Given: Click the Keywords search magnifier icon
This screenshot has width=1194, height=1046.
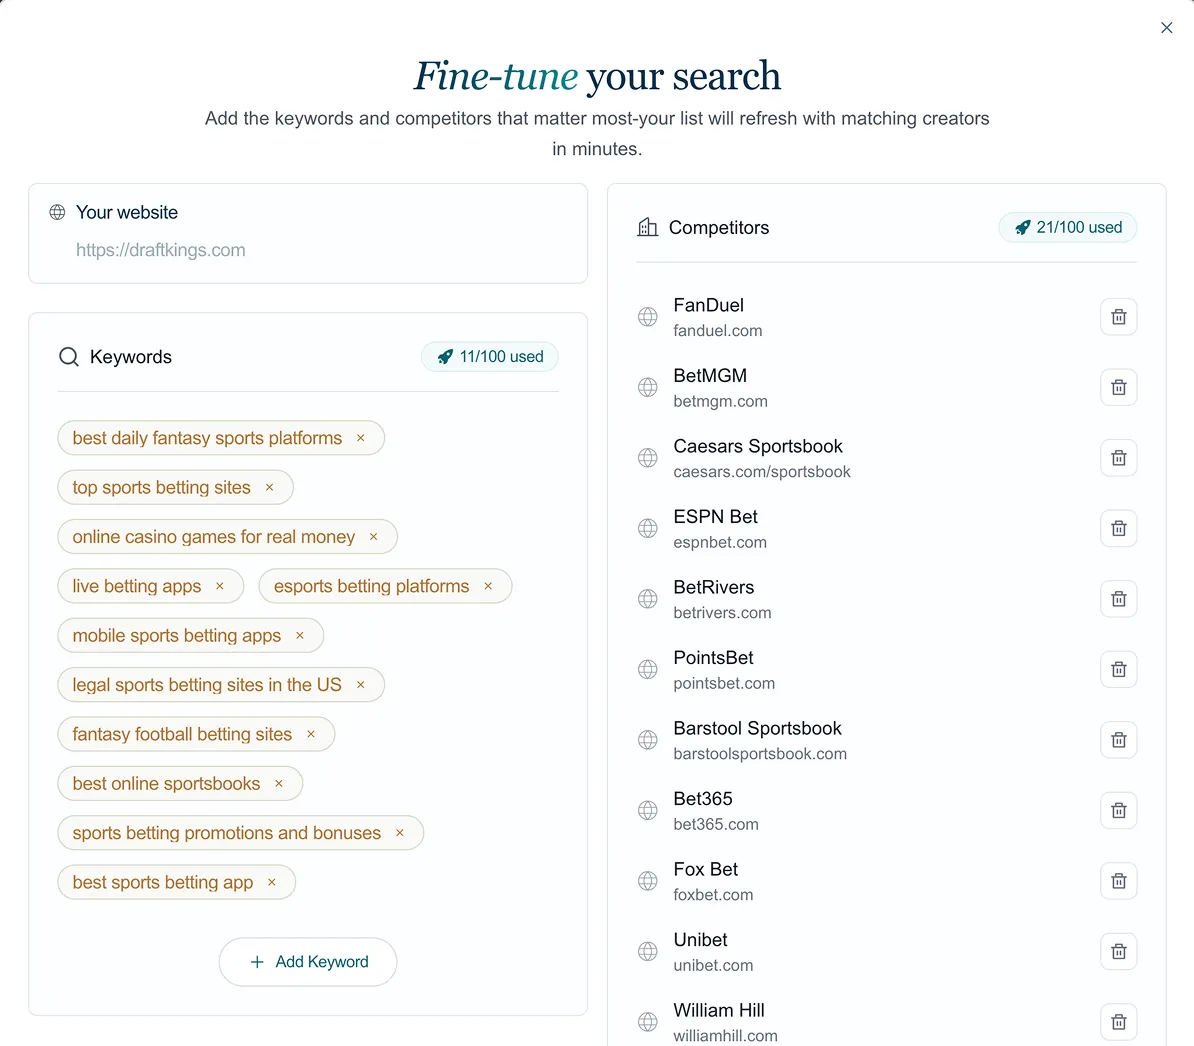Looking at the screenshot, I should 69,356.
